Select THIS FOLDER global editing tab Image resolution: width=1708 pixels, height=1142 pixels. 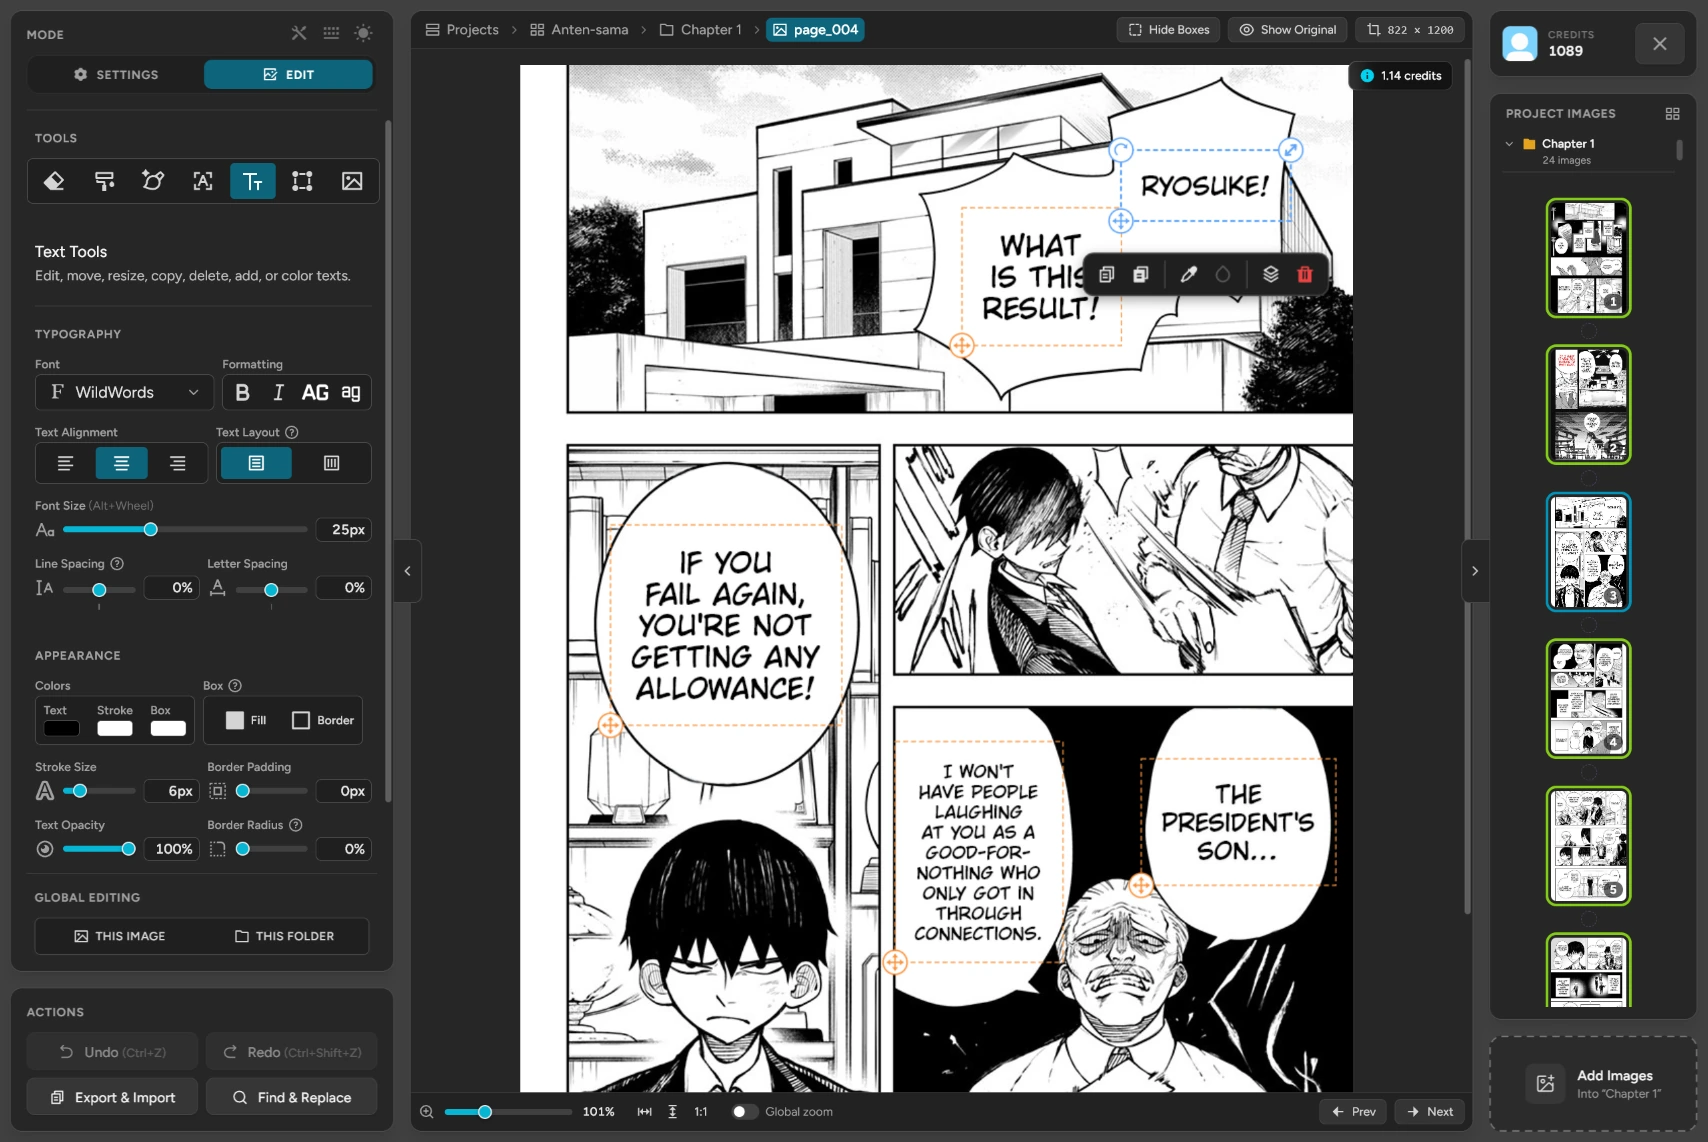[285, 936]
